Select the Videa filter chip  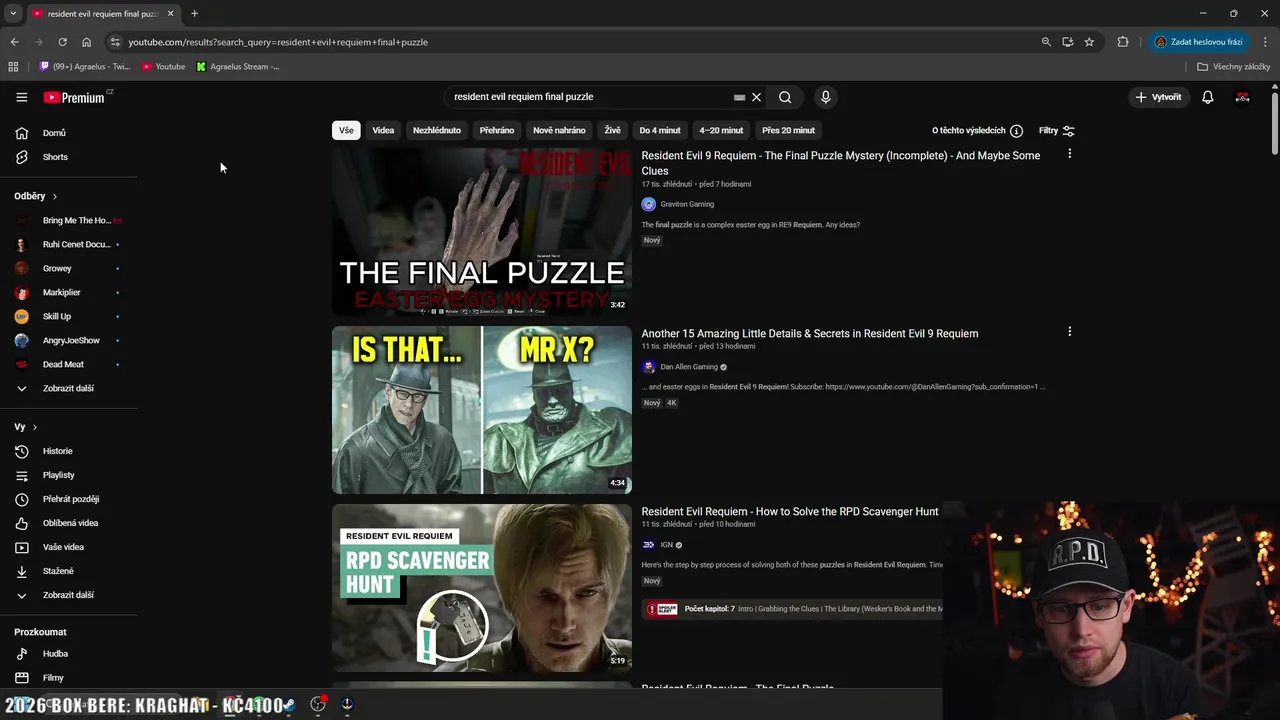point(383,131)
